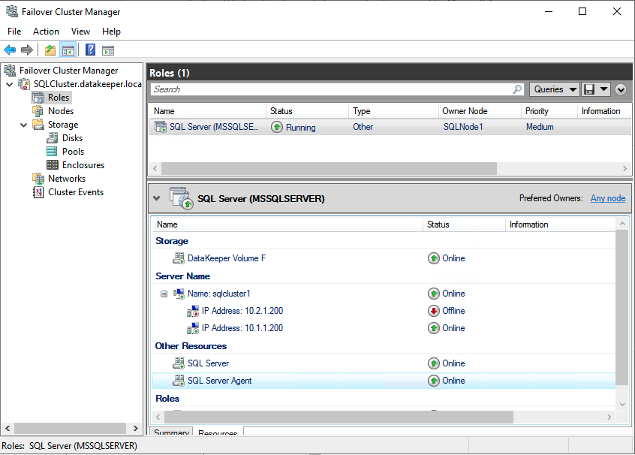Click the Owner Node cell SQLNode1
Screen dimensions: 635x455
pos(463,127)
